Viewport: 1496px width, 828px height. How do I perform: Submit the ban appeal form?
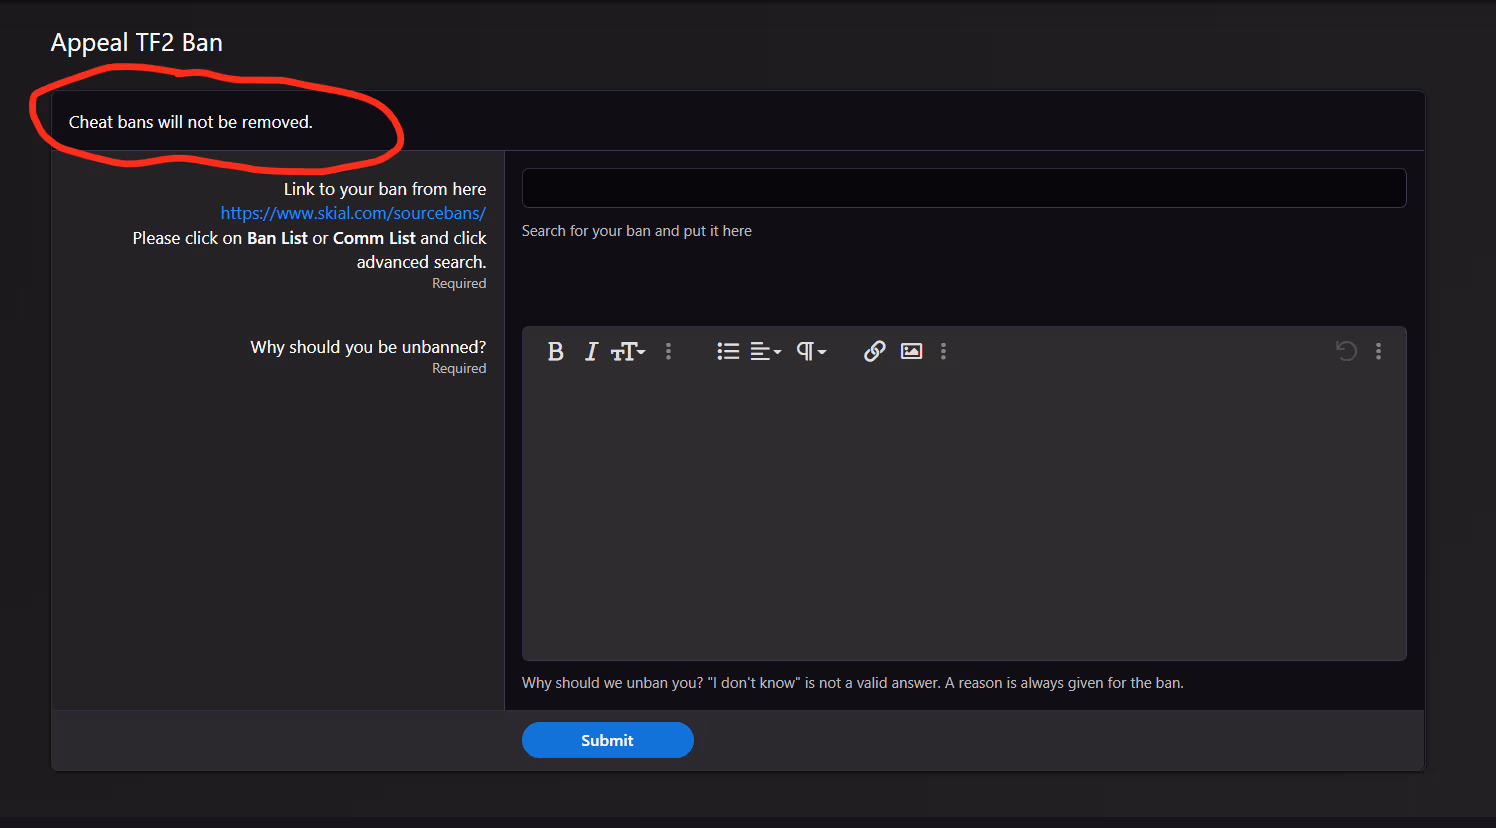tap(608, 740)
